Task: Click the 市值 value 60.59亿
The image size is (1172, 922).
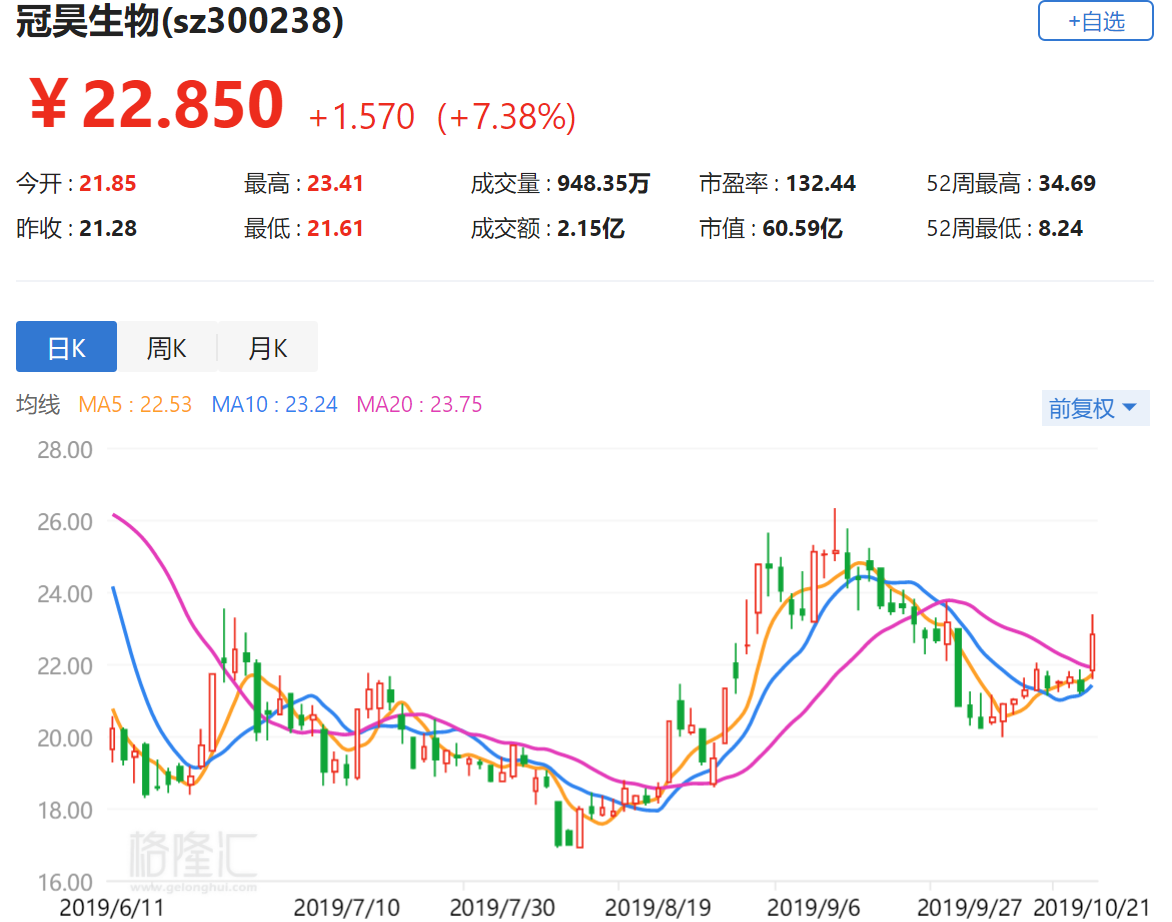Action: pos(802,228)
